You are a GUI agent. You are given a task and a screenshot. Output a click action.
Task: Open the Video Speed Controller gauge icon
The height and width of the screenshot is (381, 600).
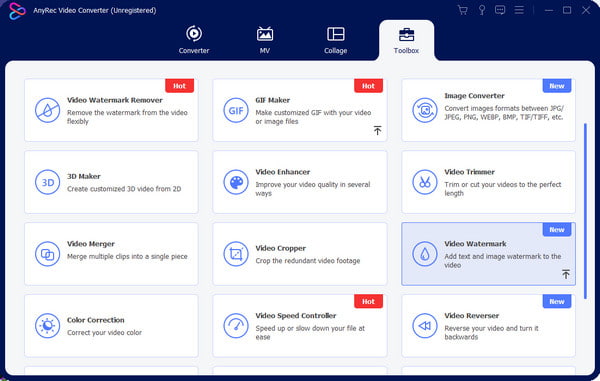[236, 326]
